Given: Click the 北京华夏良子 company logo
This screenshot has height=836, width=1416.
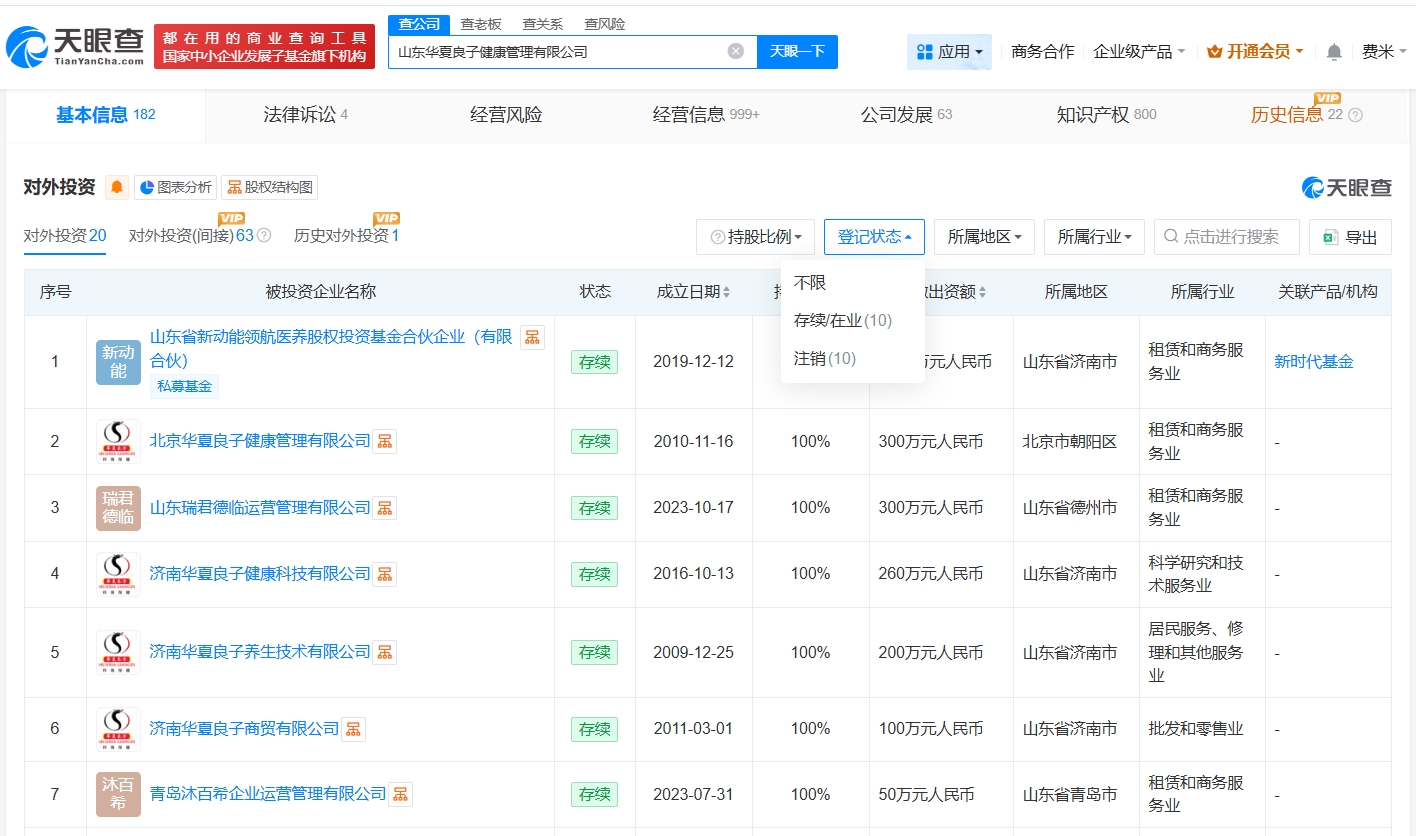Looking at the screenshot, I should (118, 441).
